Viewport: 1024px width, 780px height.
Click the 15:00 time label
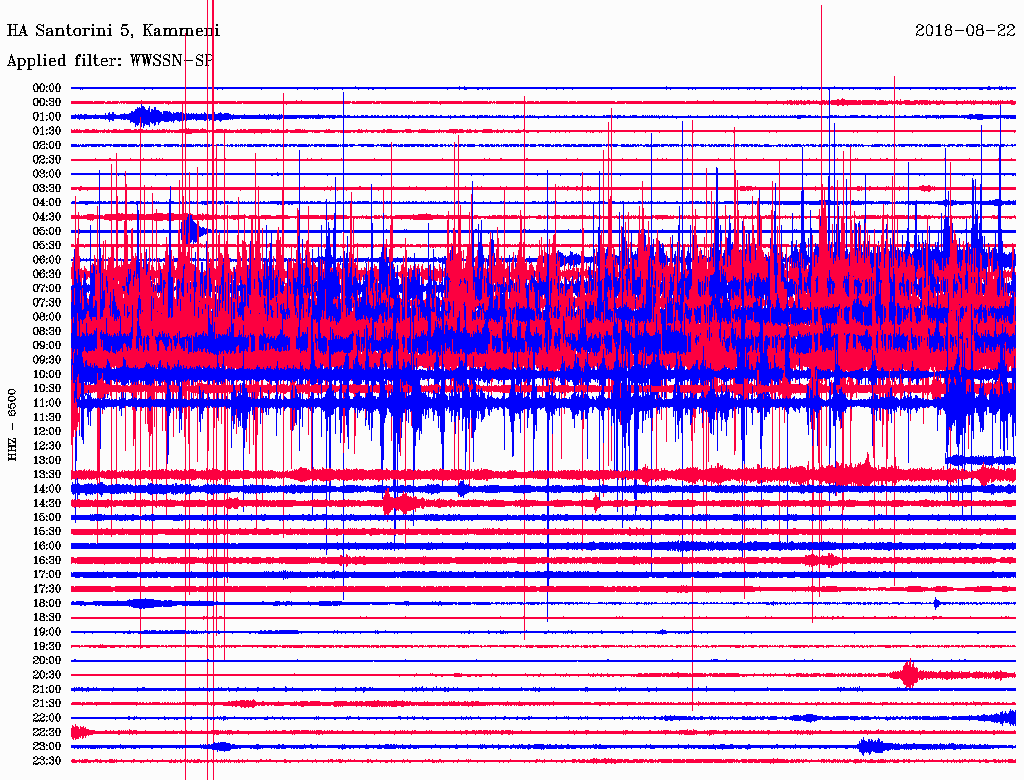[47, 517]
